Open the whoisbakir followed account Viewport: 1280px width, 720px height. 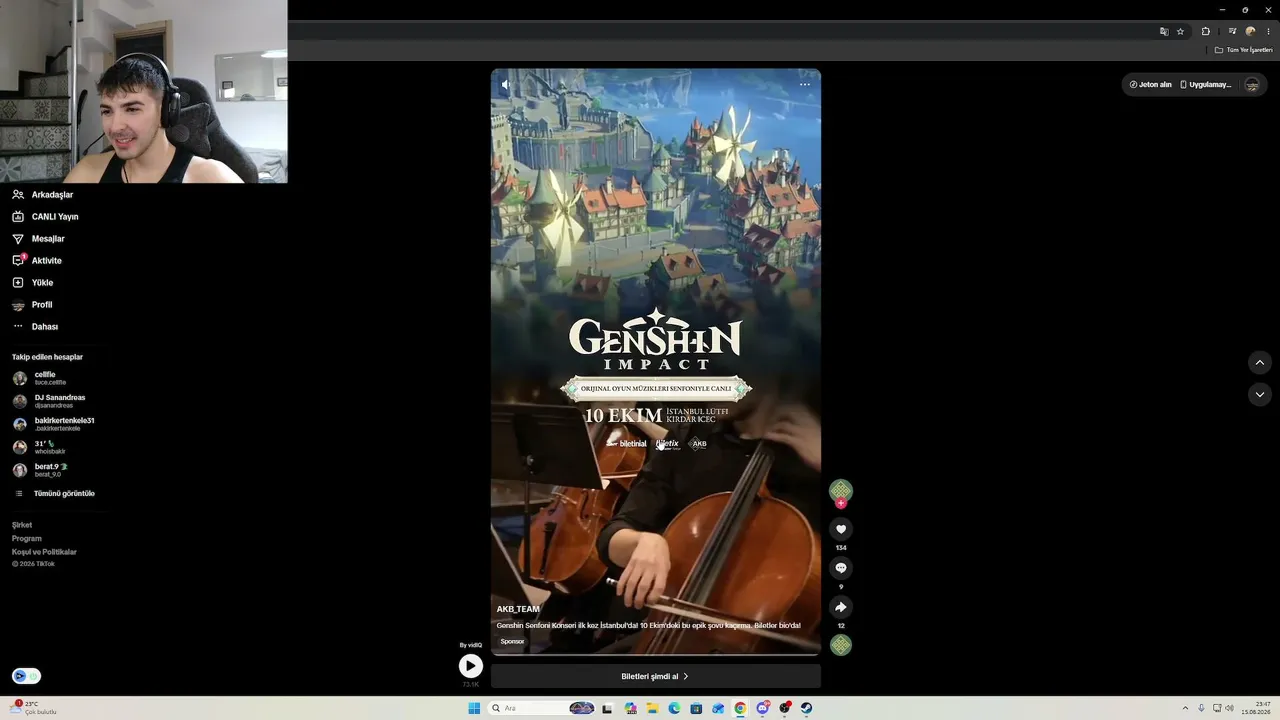[39, 447]
